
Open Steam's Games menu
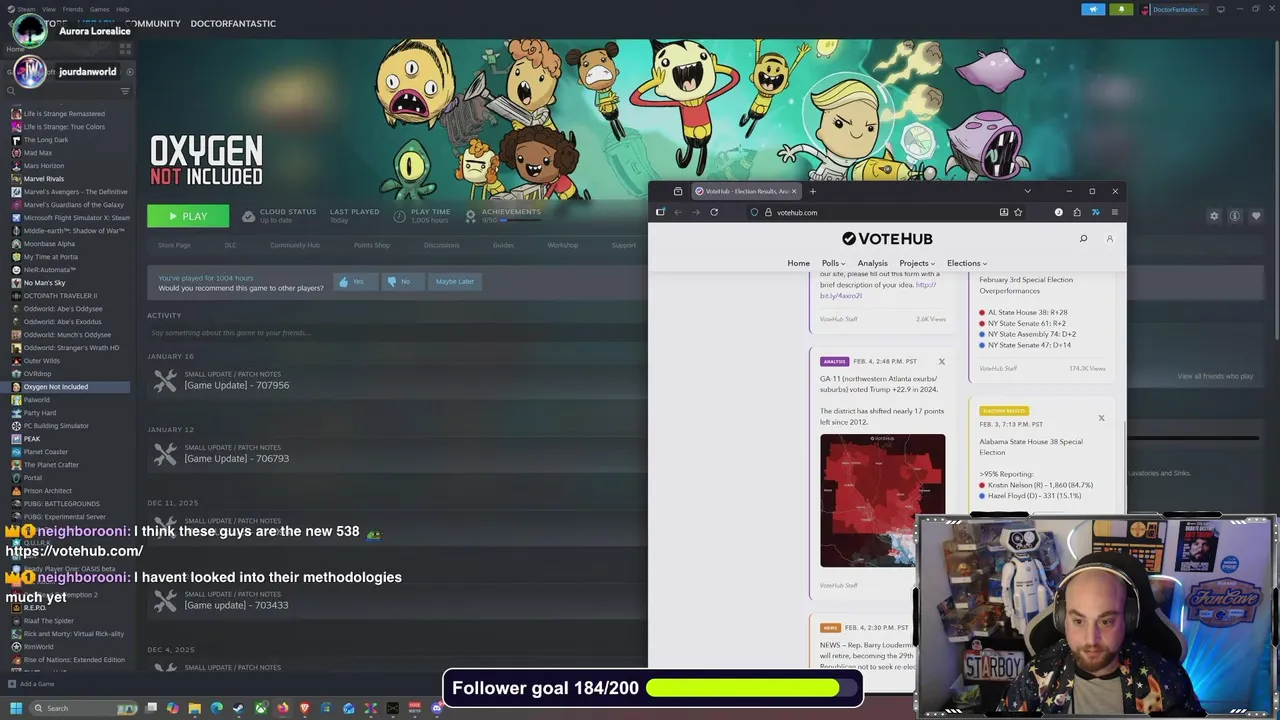click(99, 9)
